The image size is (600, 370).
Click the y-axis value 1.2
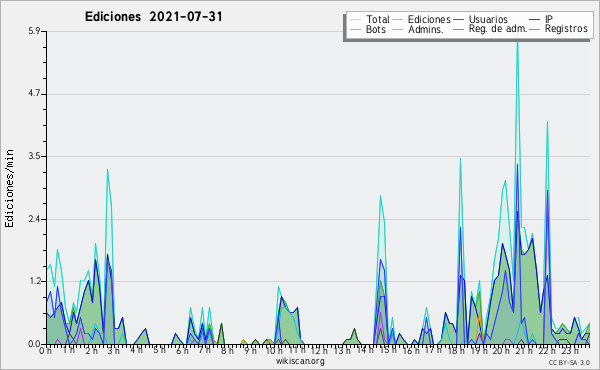[34, 281]
